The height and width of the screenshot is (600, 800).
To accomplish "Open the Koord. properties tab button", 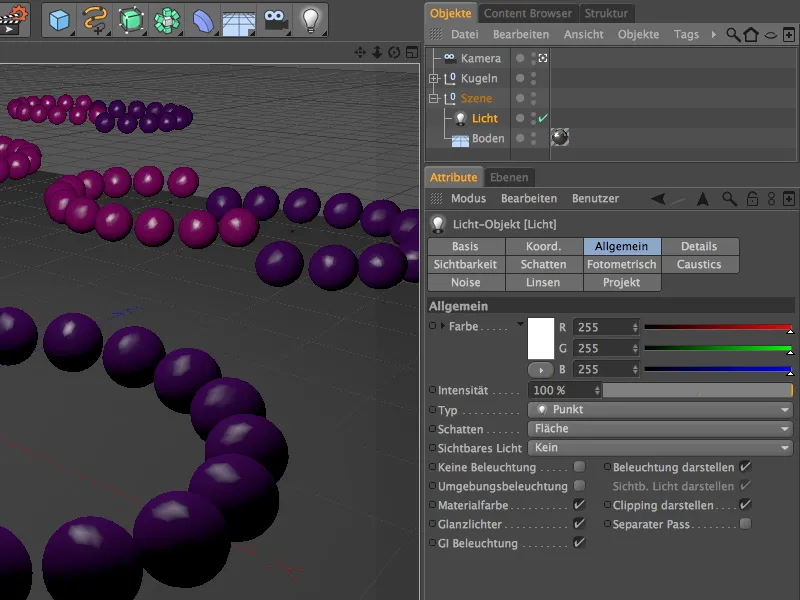I will pos(543,246).
